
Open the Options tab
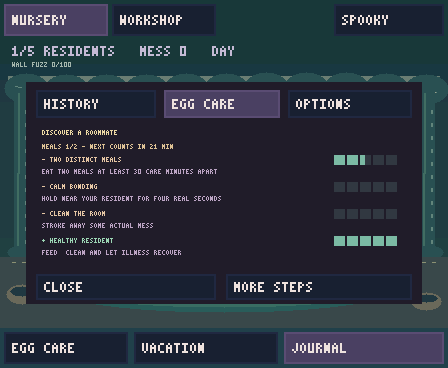pyautogui.click(x=350, y=104)
